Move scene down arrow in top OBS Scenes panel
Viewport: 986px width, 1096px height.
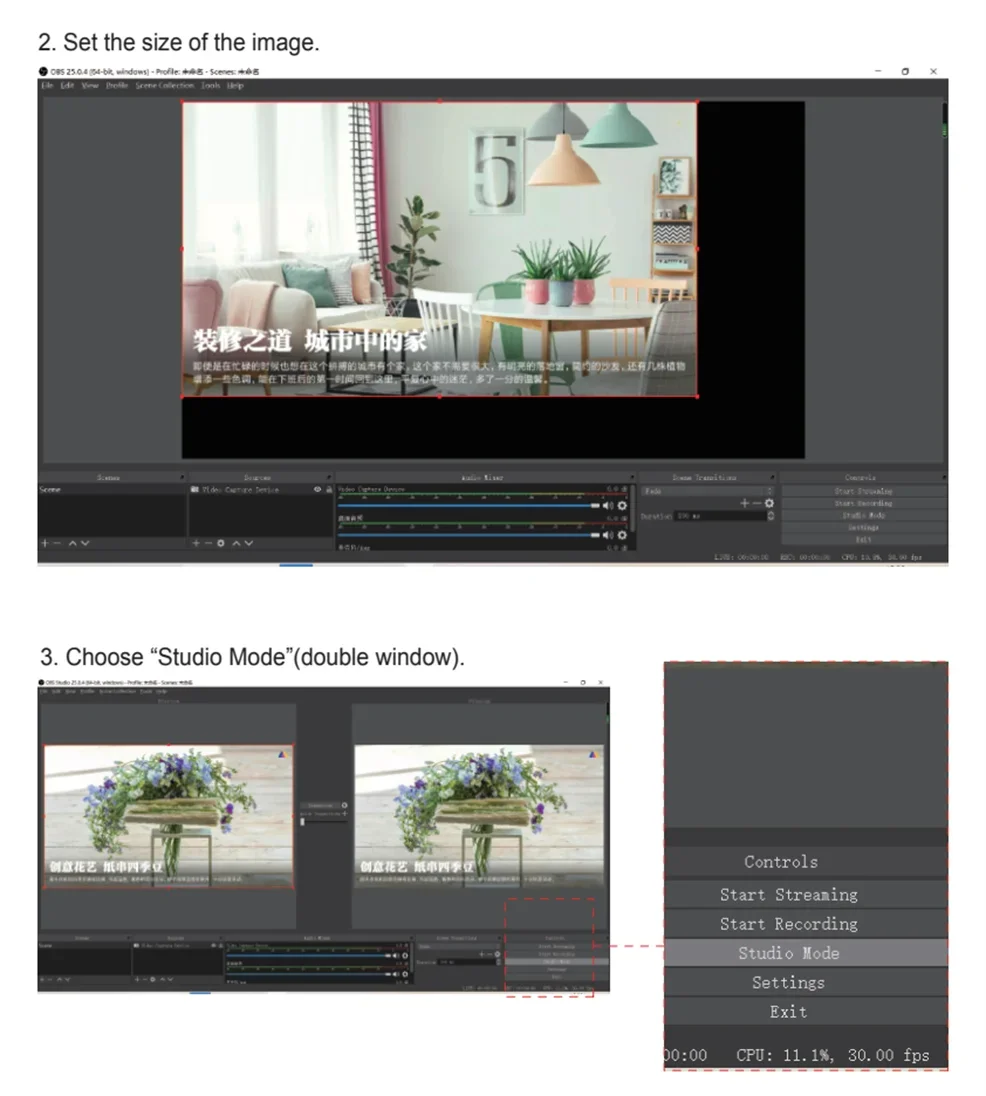coord(85,543)
